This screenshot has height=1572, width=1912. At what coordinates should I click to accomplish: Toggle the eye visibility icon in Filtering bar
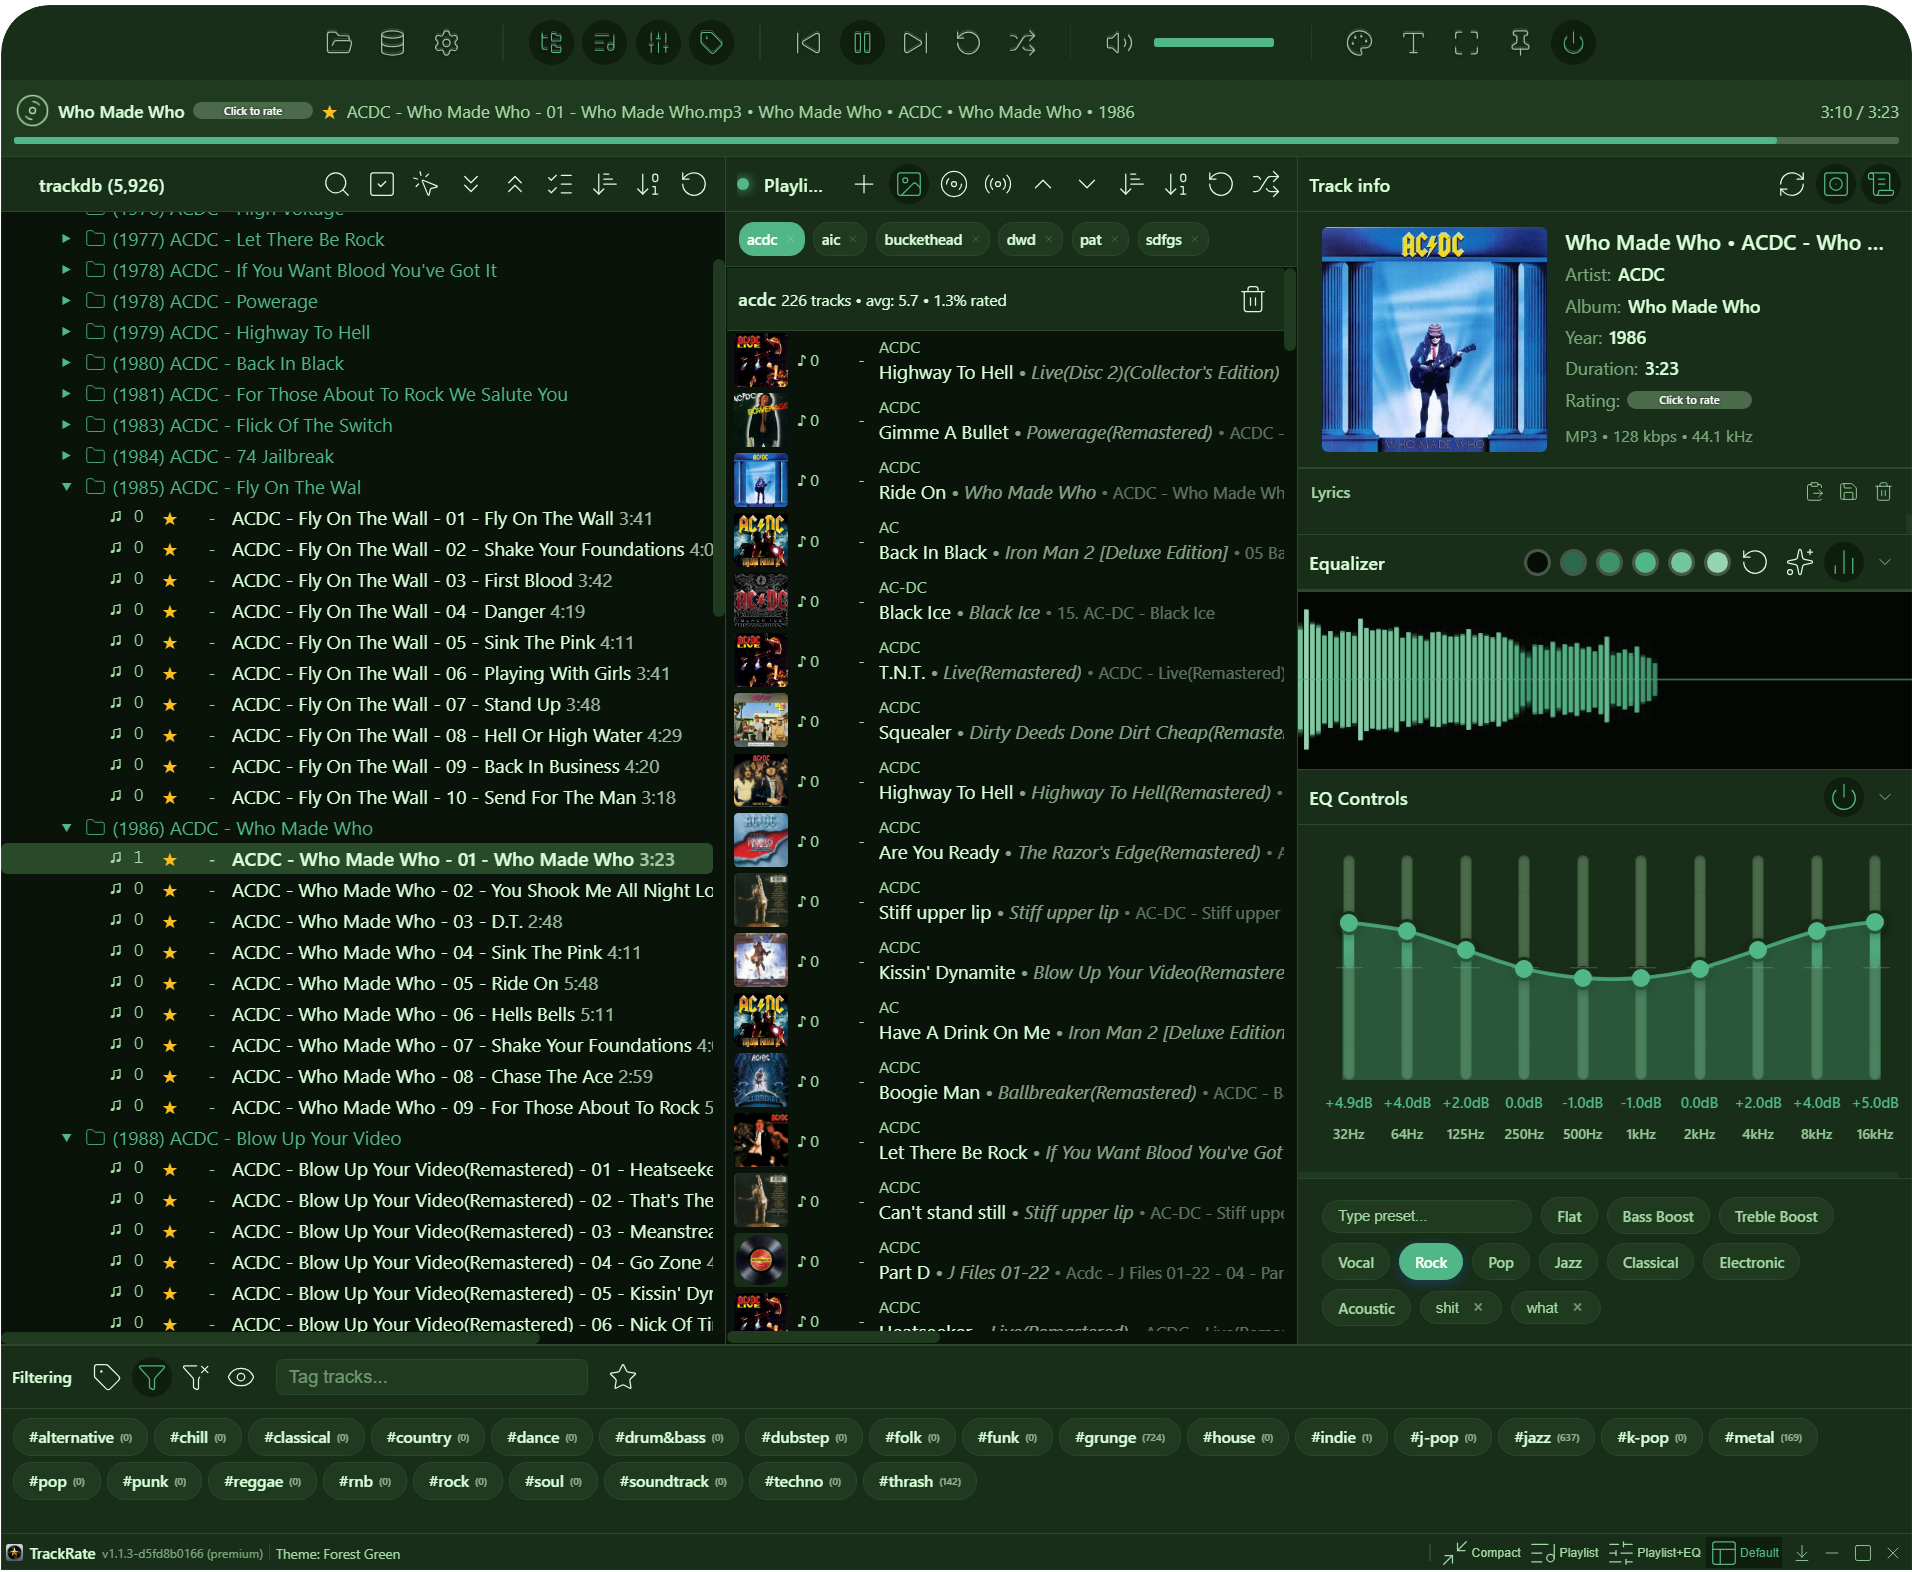[240, 1377]
